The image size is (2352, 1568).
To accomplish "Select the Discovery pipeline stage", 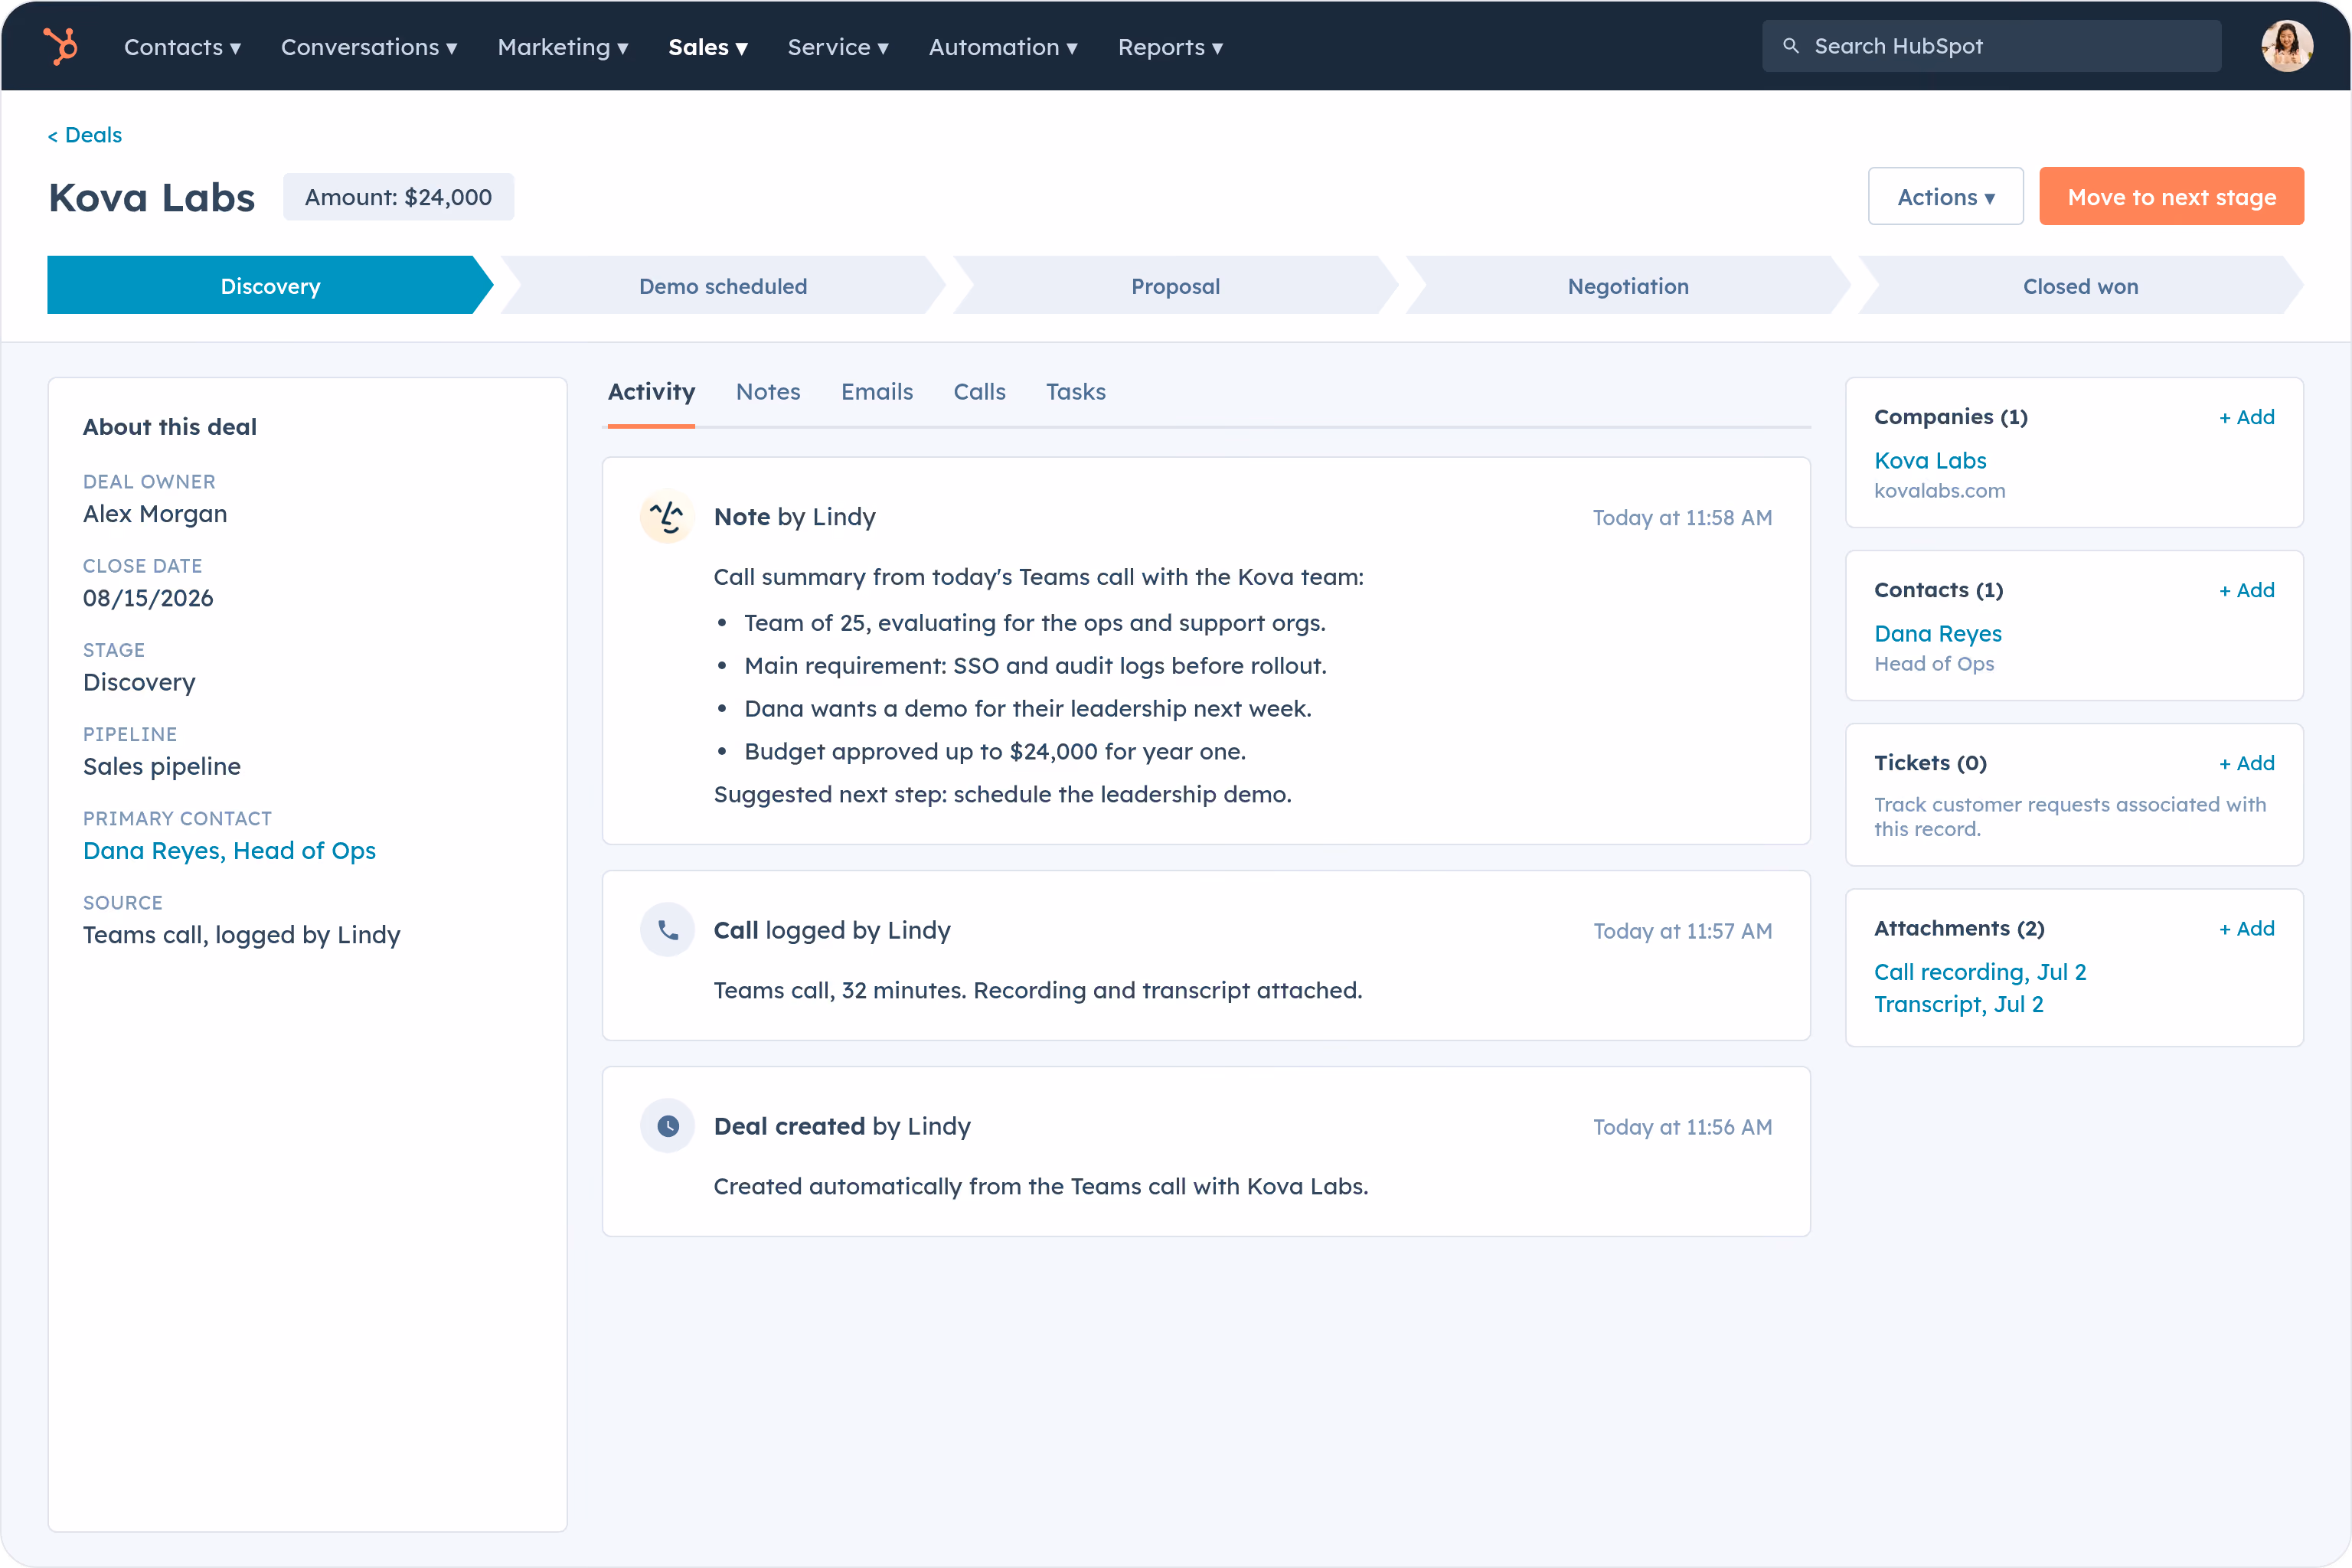I will tap(270, 286).
